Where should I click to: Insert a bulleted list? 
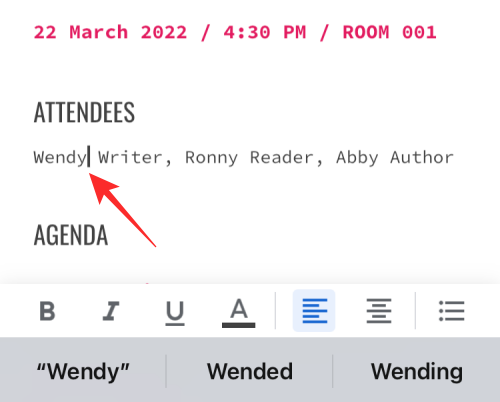452,311
